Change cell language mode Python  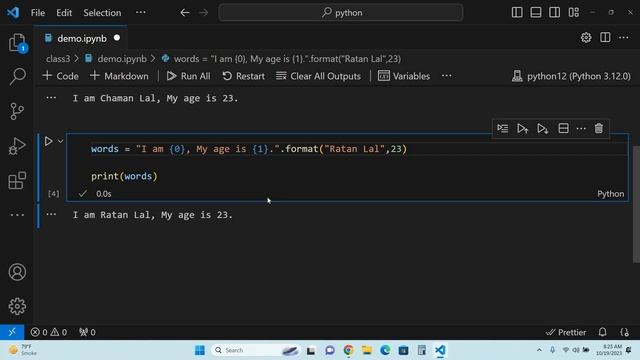pyautogui.click(x=611, y=194)
